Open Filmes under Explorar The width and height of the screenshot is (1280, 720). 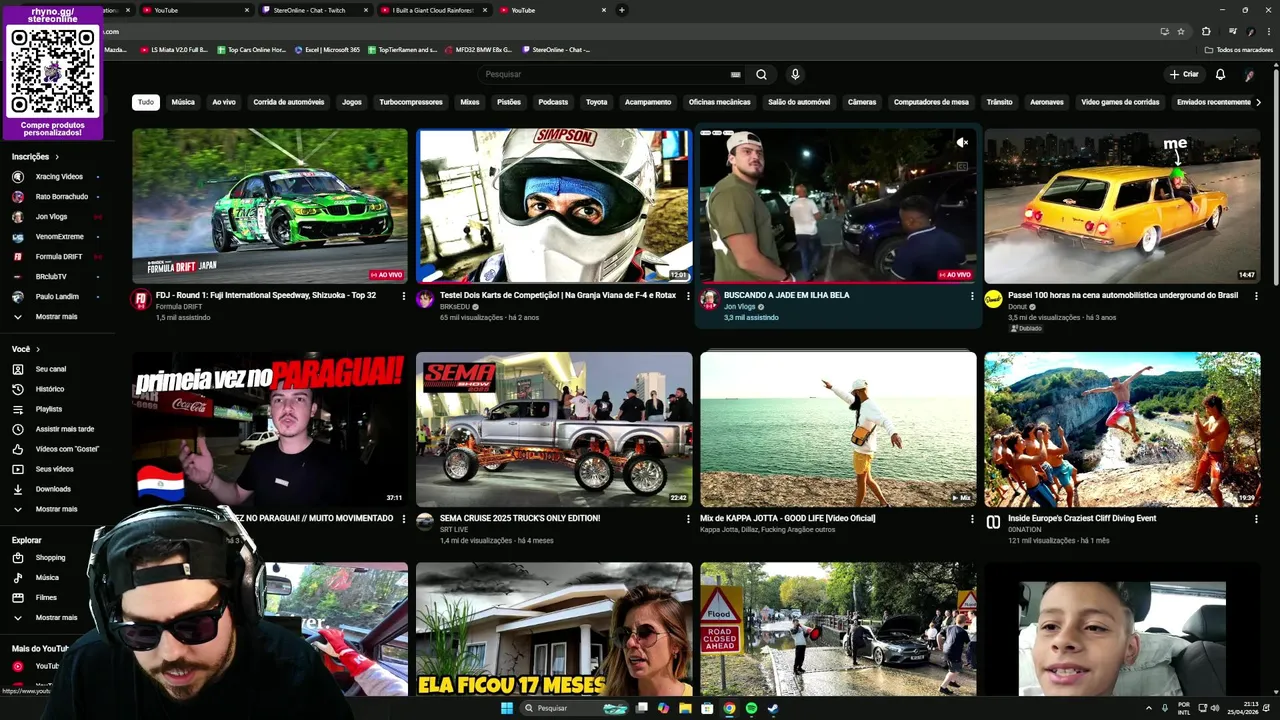46,597
